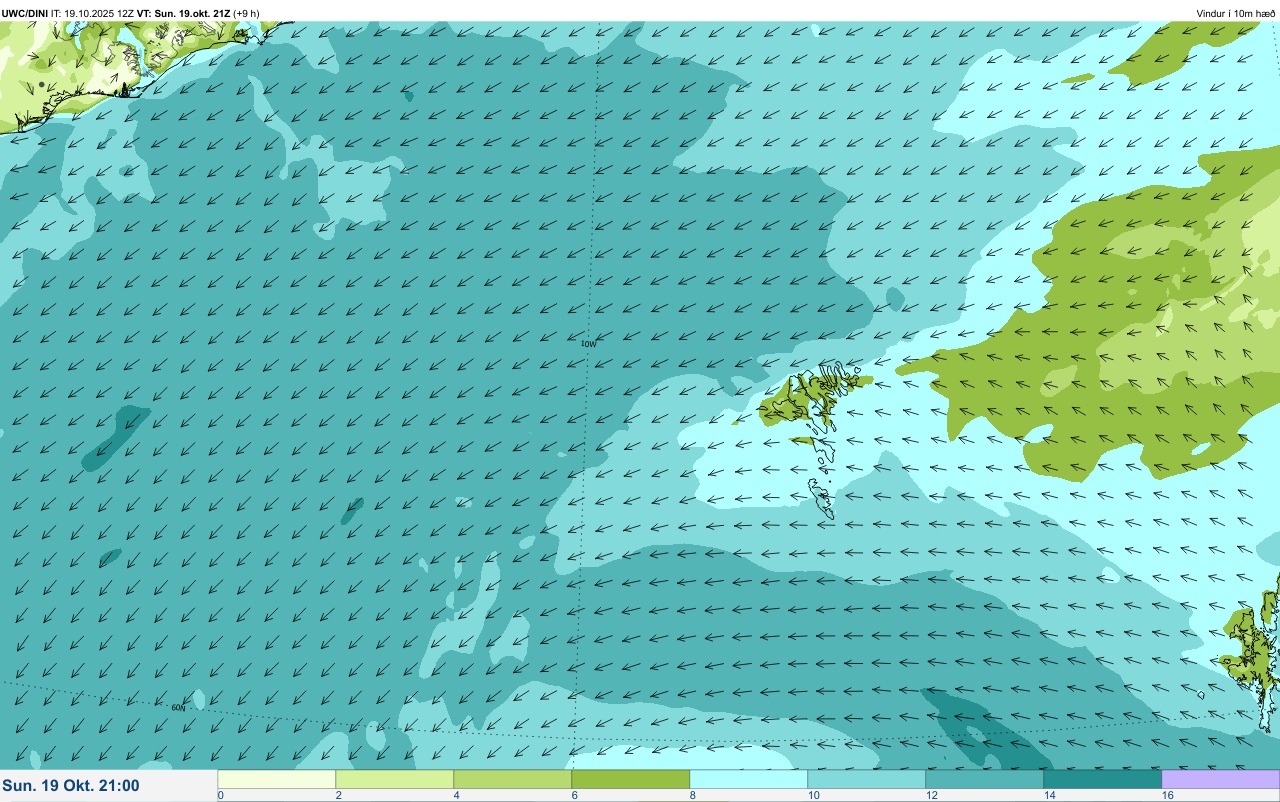Click the legend value '16'
Viewport: 1280px width, 802px height.
(1168, 795)
